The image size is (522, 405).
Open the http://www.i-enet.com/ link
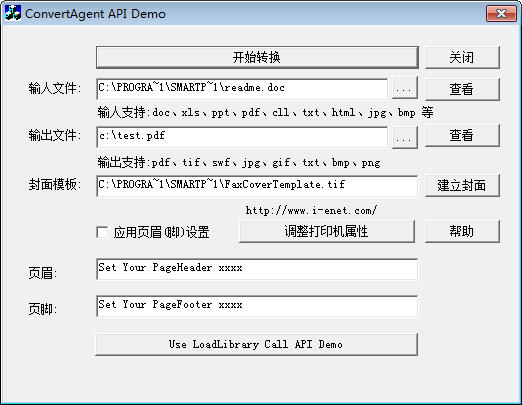(x=311, y=210)
